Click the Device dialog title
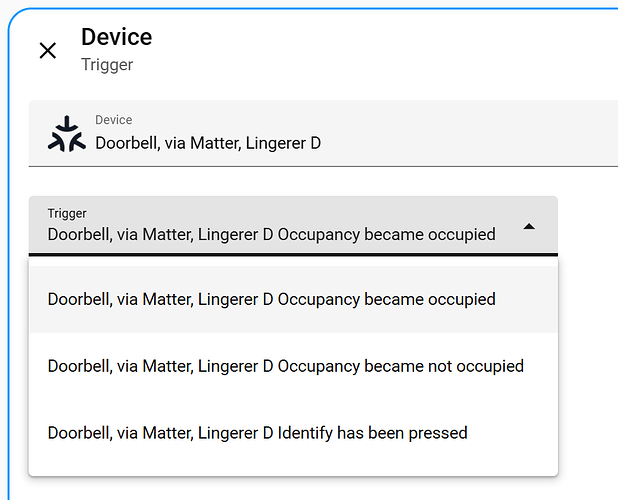The width and height of the screenshot is (618, 500). [x=116, y=37]
